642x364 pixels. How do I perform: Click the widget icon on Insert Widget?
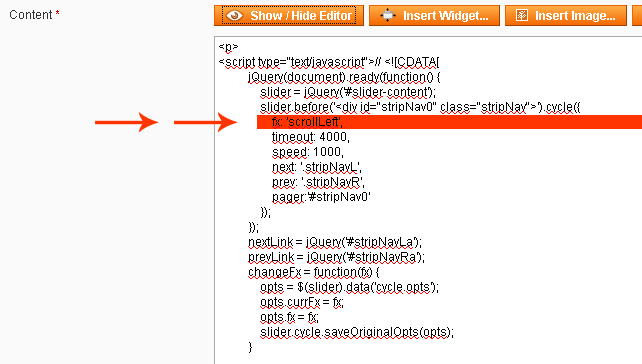[x=387, y=16]
